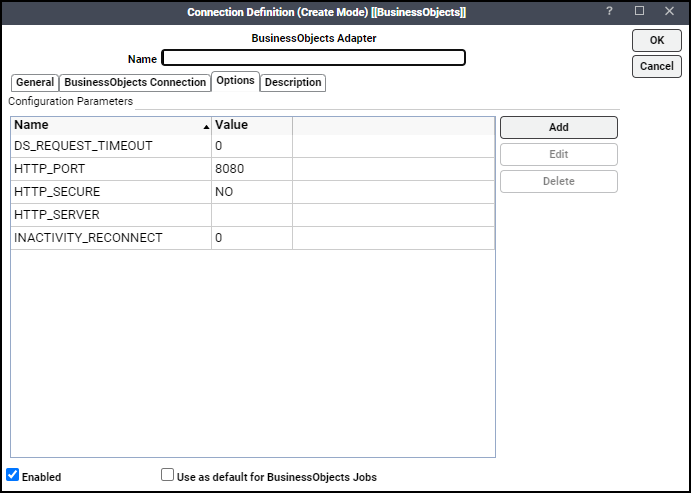691x493 pixels.
Task: Click the disabled Delete button
Action: click(559, 181)
